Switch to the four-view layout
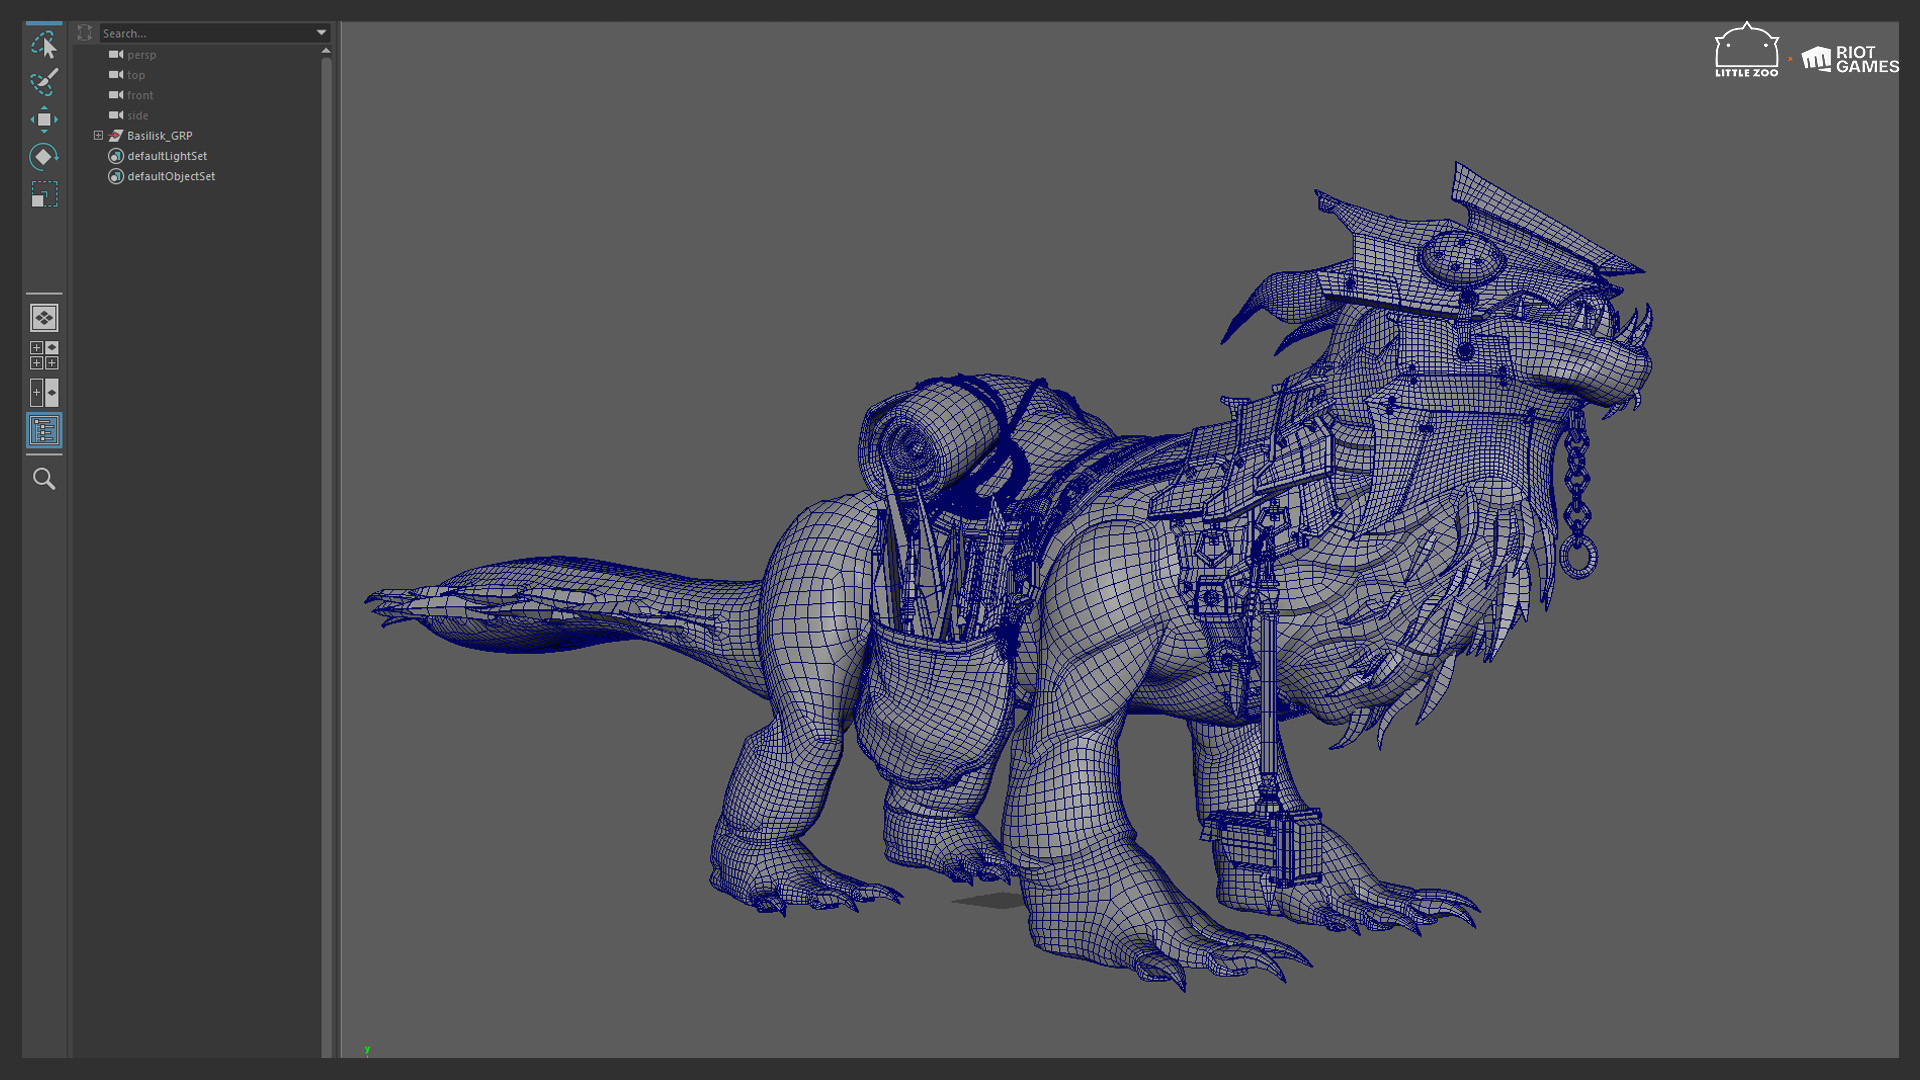 click(44, 354)
